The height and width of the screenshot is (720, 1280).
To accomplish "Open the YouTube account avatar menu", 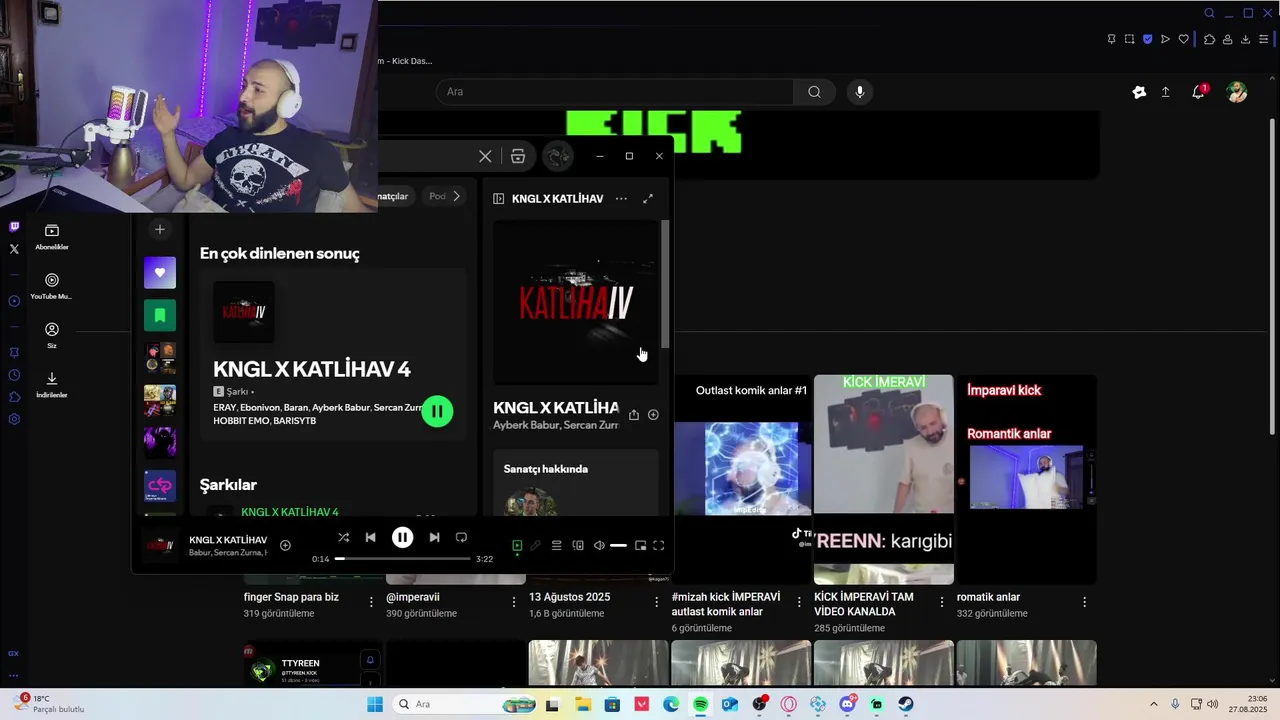I will pos(1237,92).
